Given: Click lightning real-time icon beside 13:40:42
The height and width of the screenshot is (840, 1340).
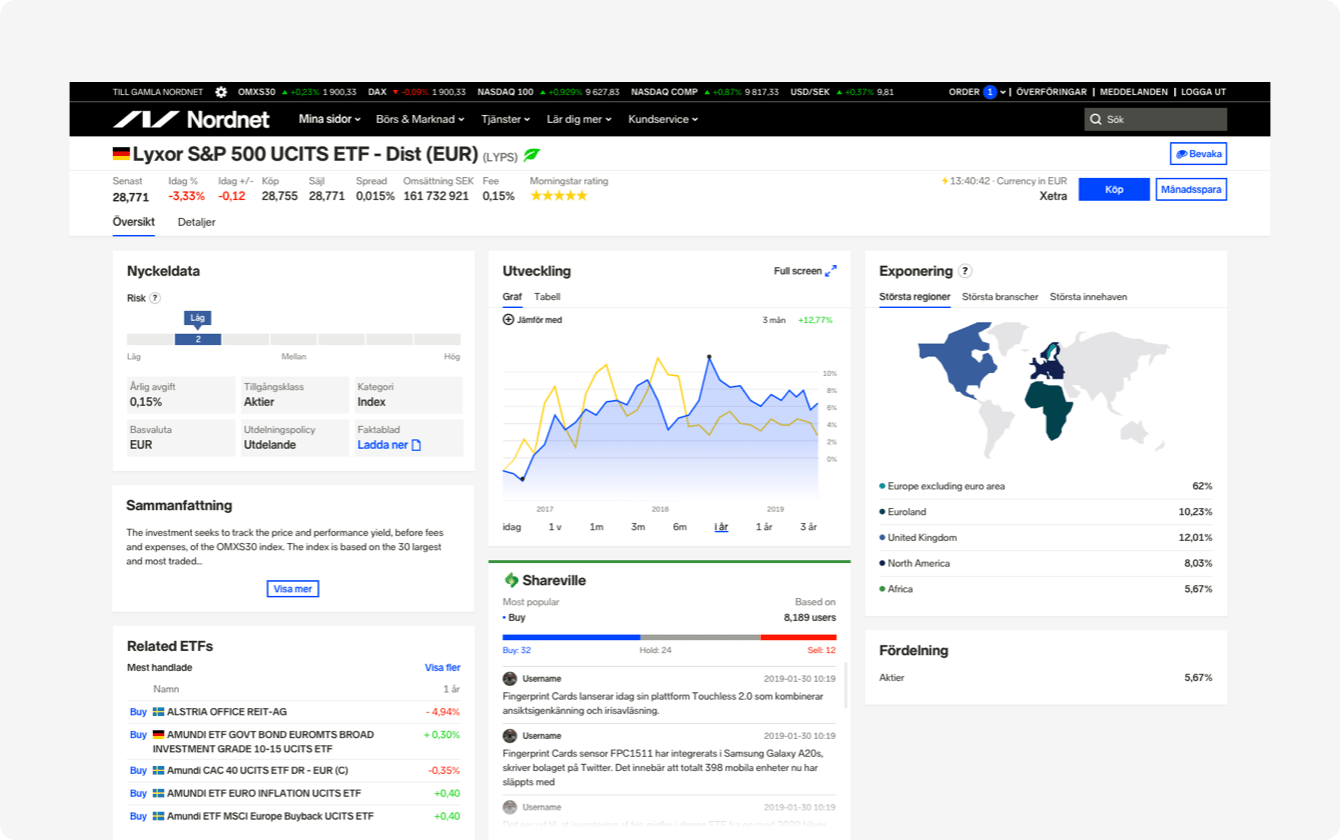Looking at the screenshot, I should click(x=945, y=181).
